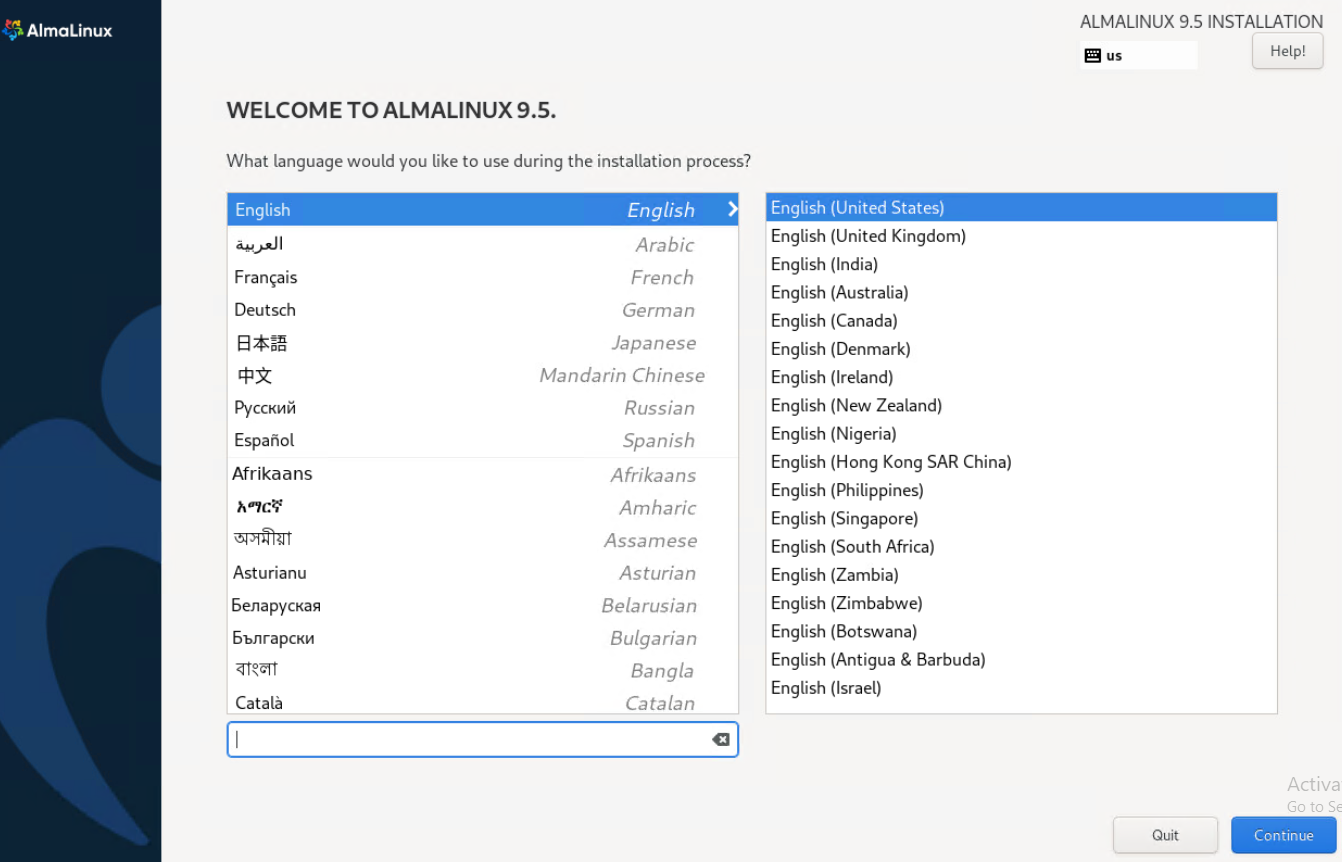
Task: Choose Japanese in the language list
Action: [482, 343]
